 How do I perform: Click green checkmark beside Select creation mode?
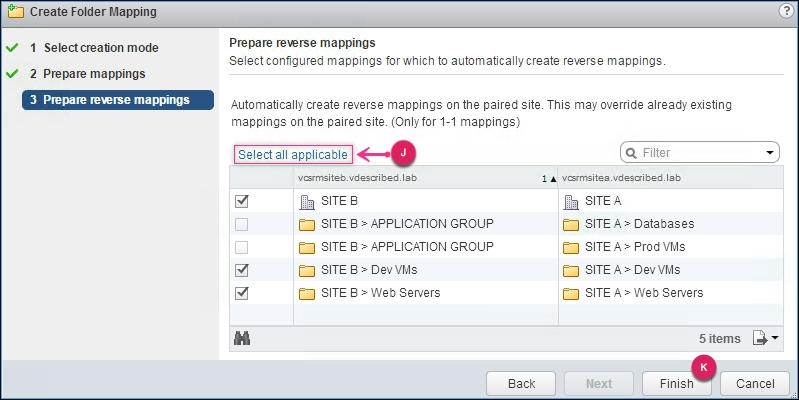pyautogui.click(x=12, y=47)
